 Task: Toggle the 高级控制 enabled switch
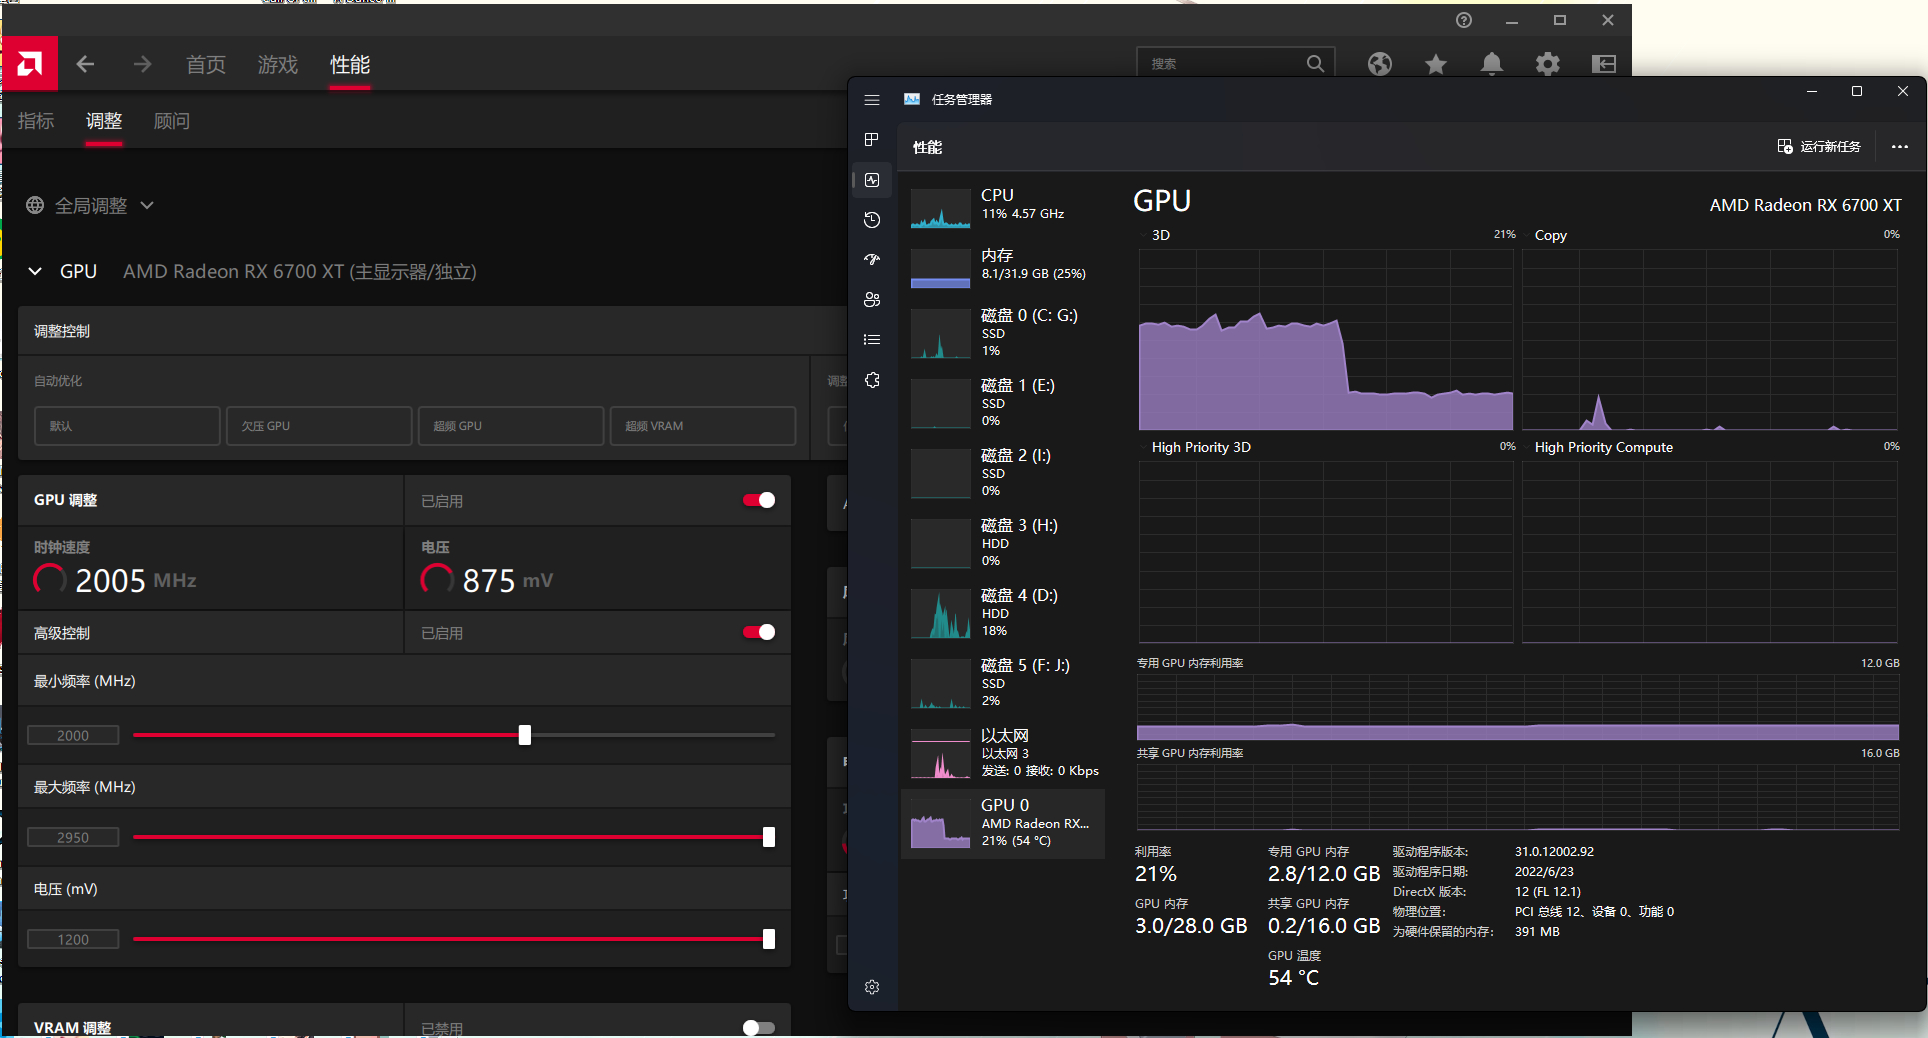759,632
